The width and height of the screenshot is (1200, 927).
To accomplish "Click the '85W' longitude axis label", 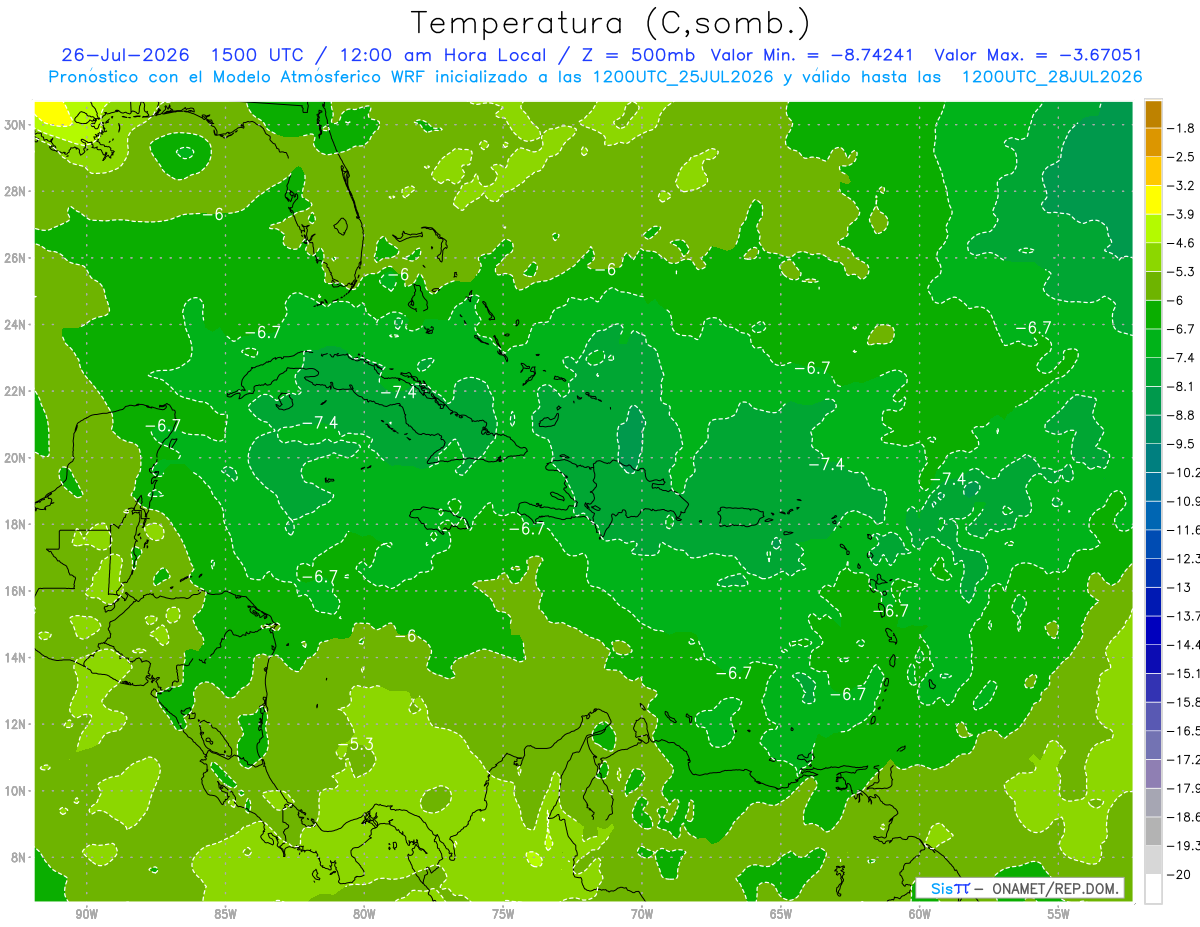I will click(x=226, y=914).
